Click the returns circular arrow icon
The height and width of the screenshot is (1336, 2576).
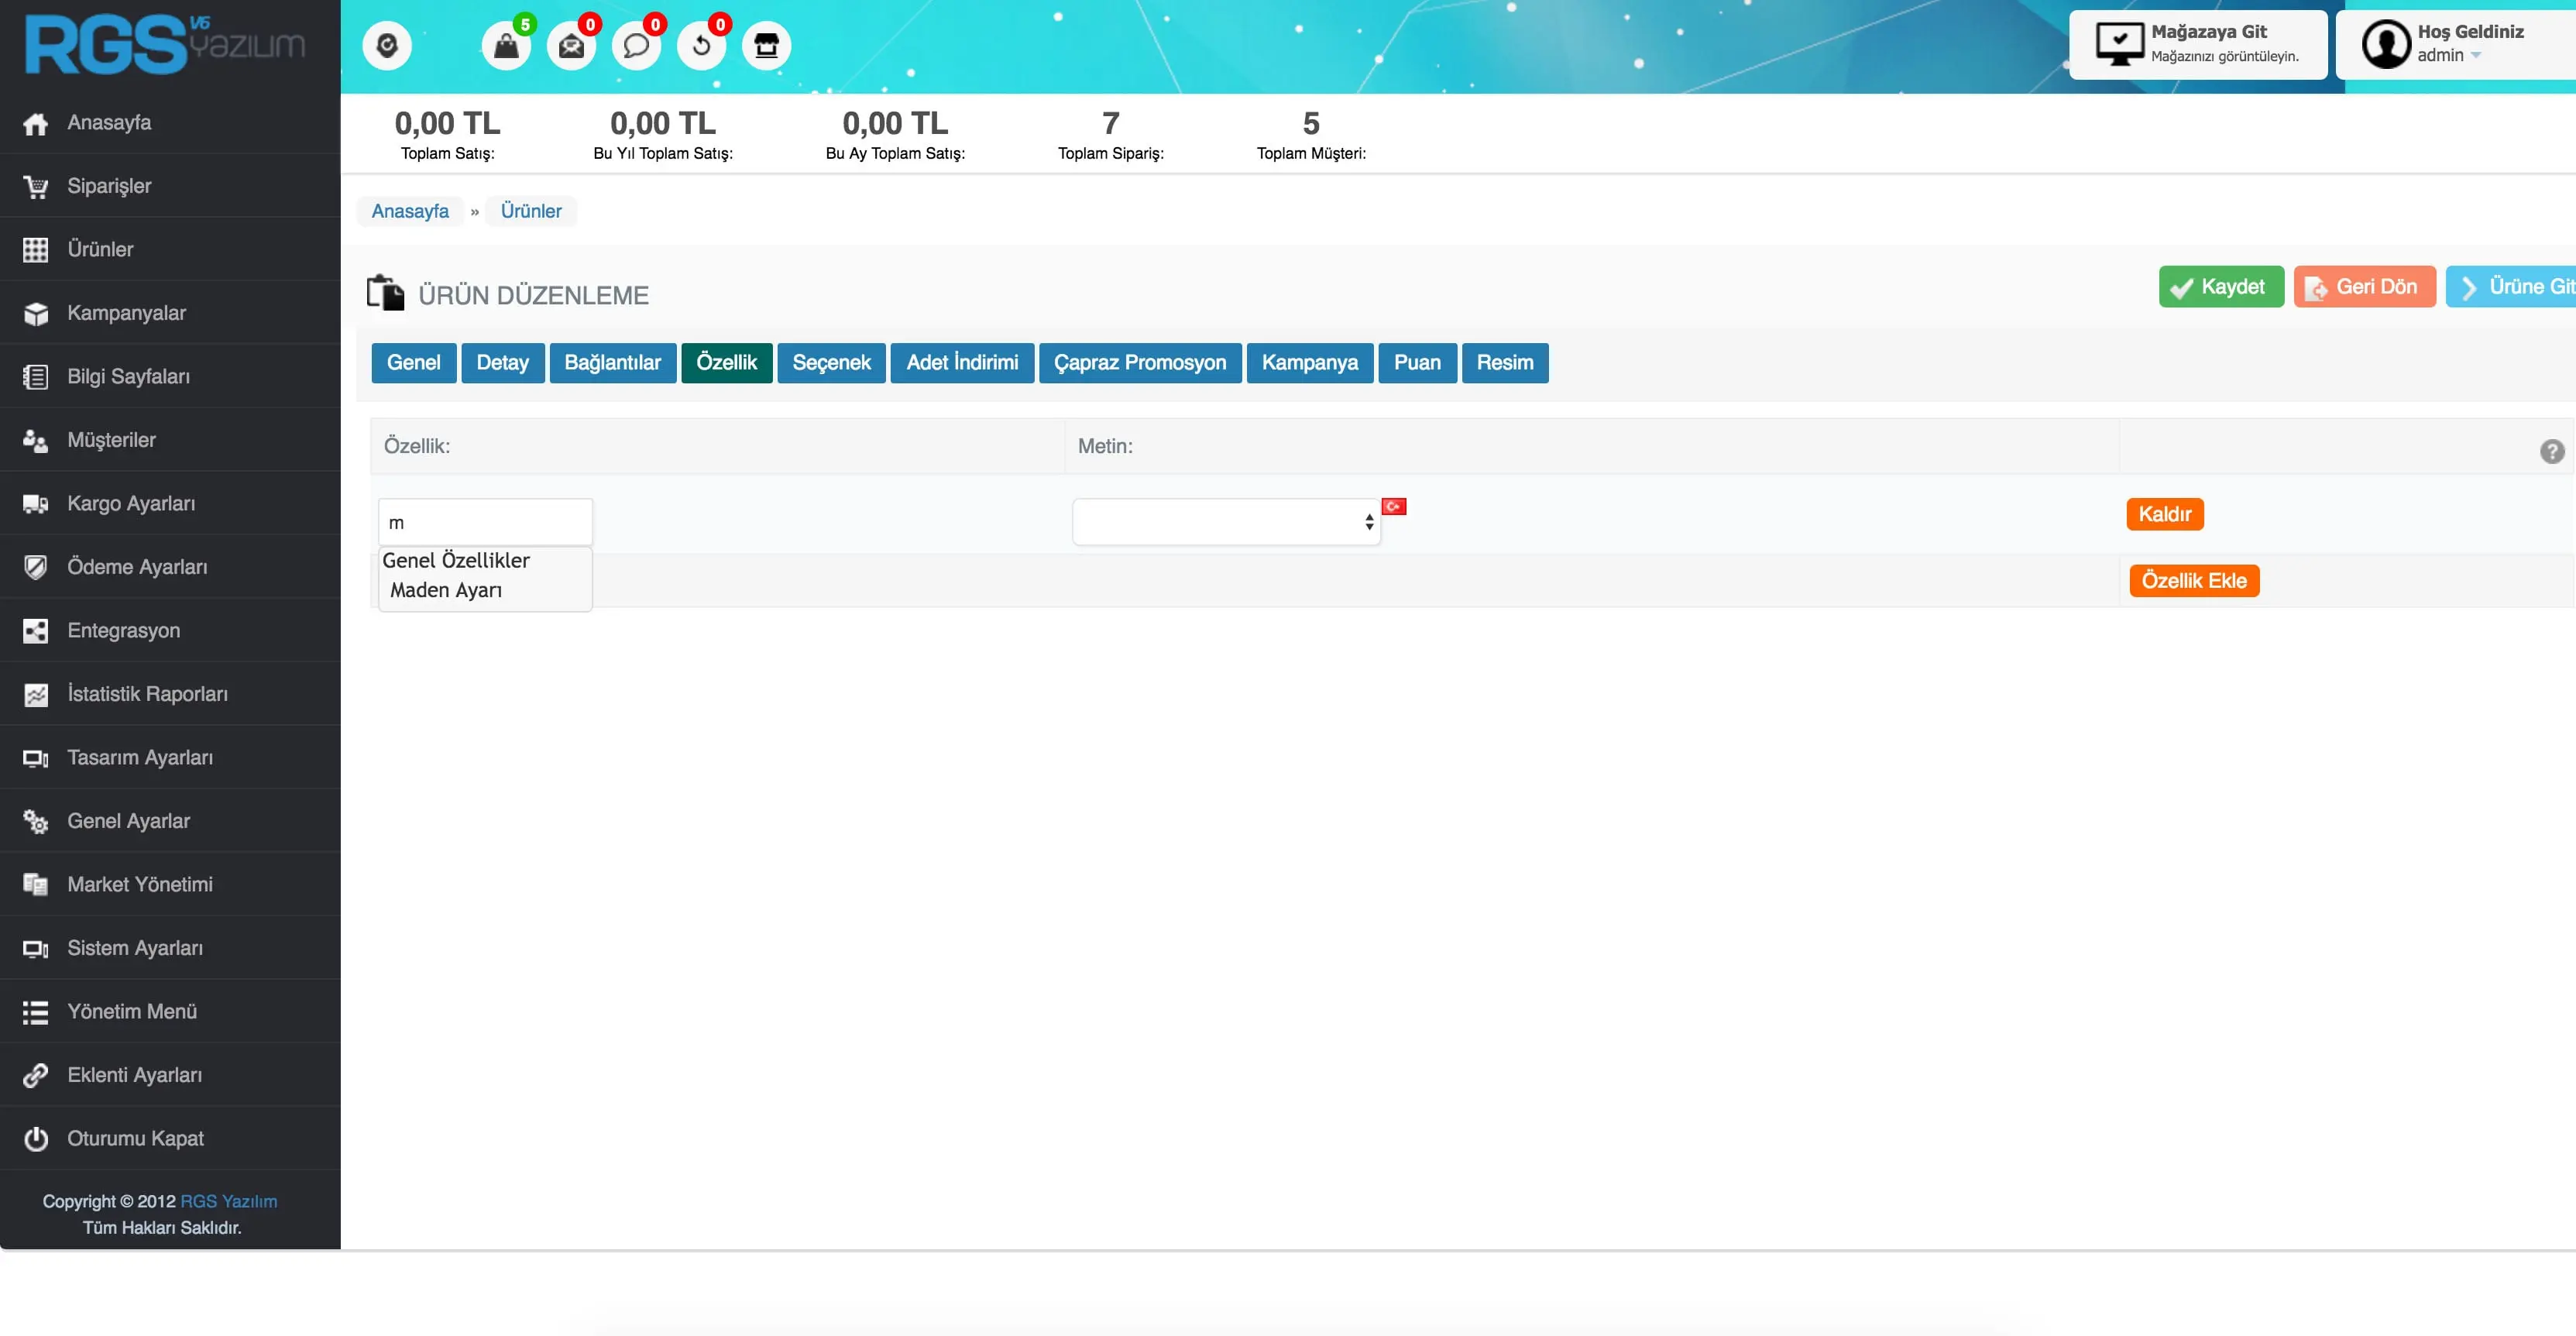(x=701, y=46)
